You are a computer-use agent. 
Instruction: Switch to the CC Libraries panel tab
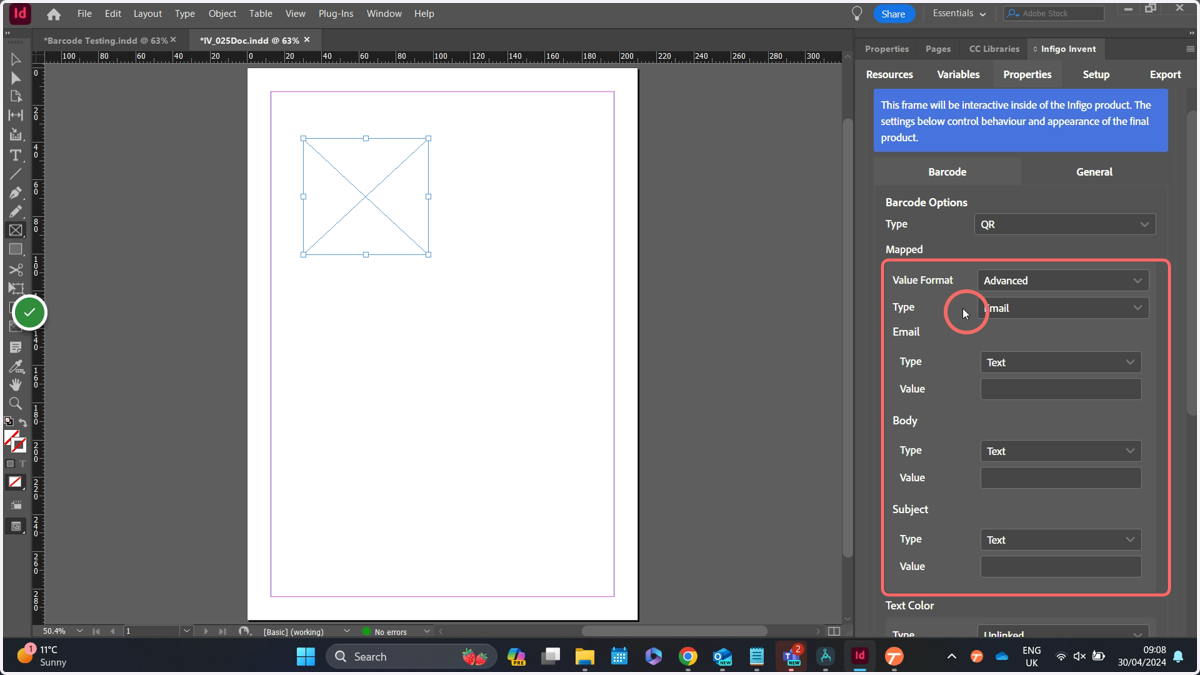[994, 49]
